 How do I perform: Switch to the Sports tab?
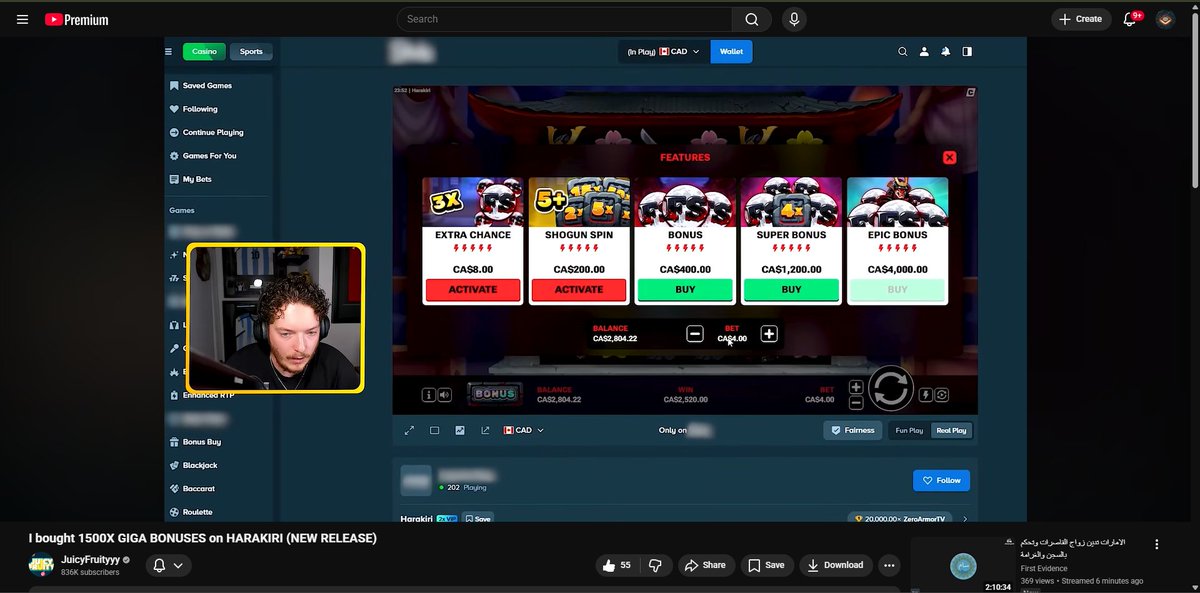(251, 51)
